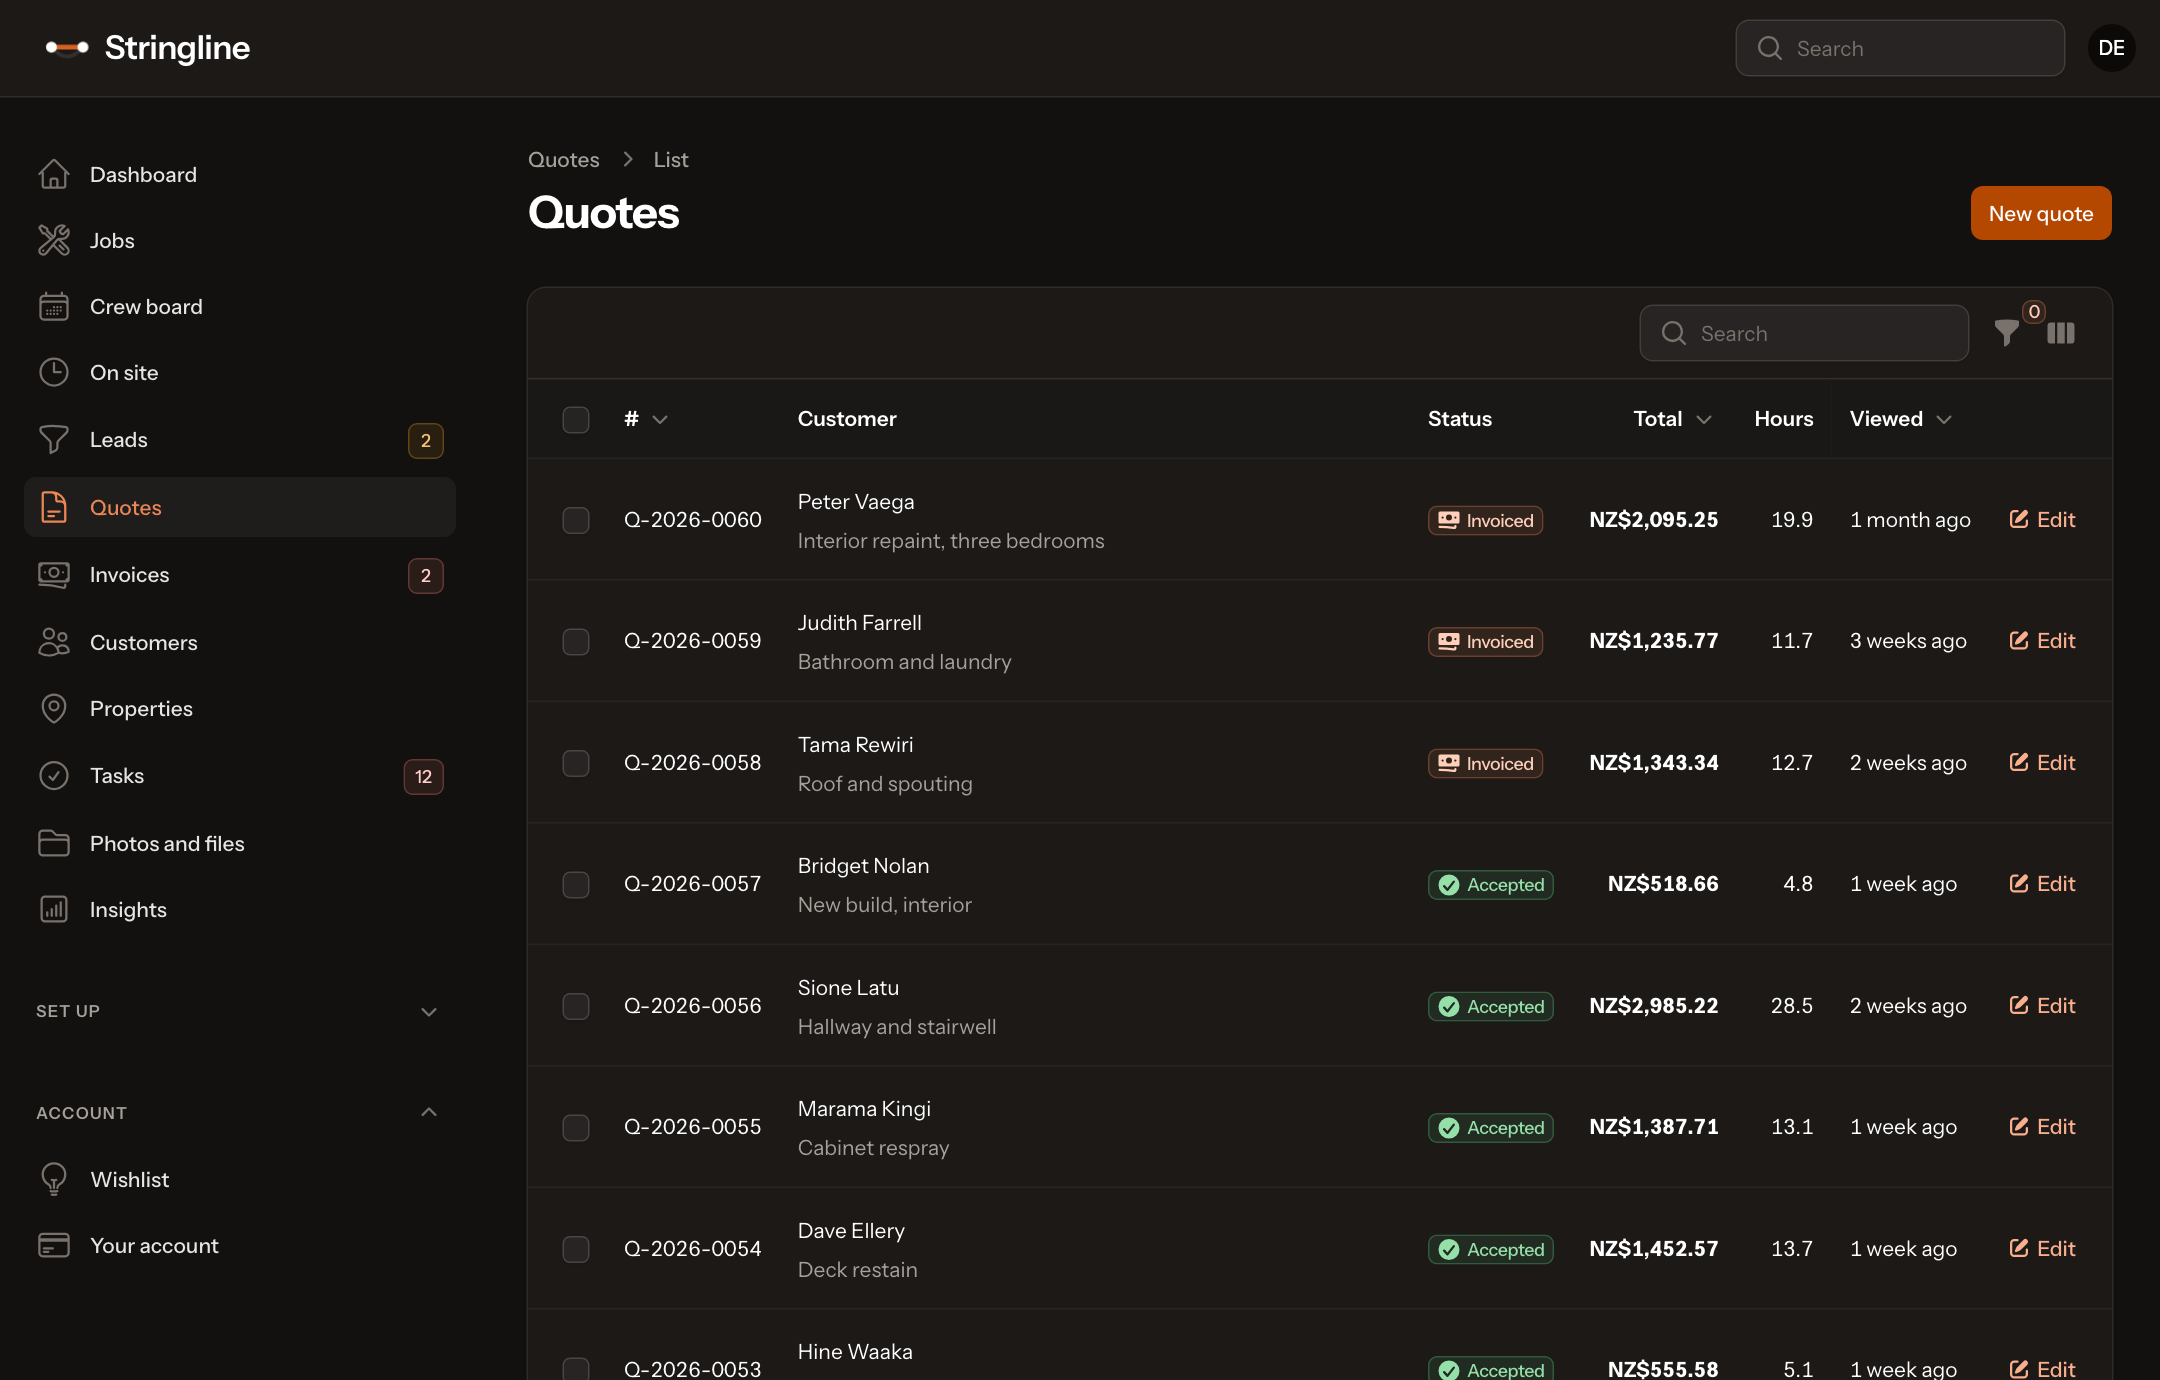Click the Wishlist lightbulb icon

point(54,1179)
